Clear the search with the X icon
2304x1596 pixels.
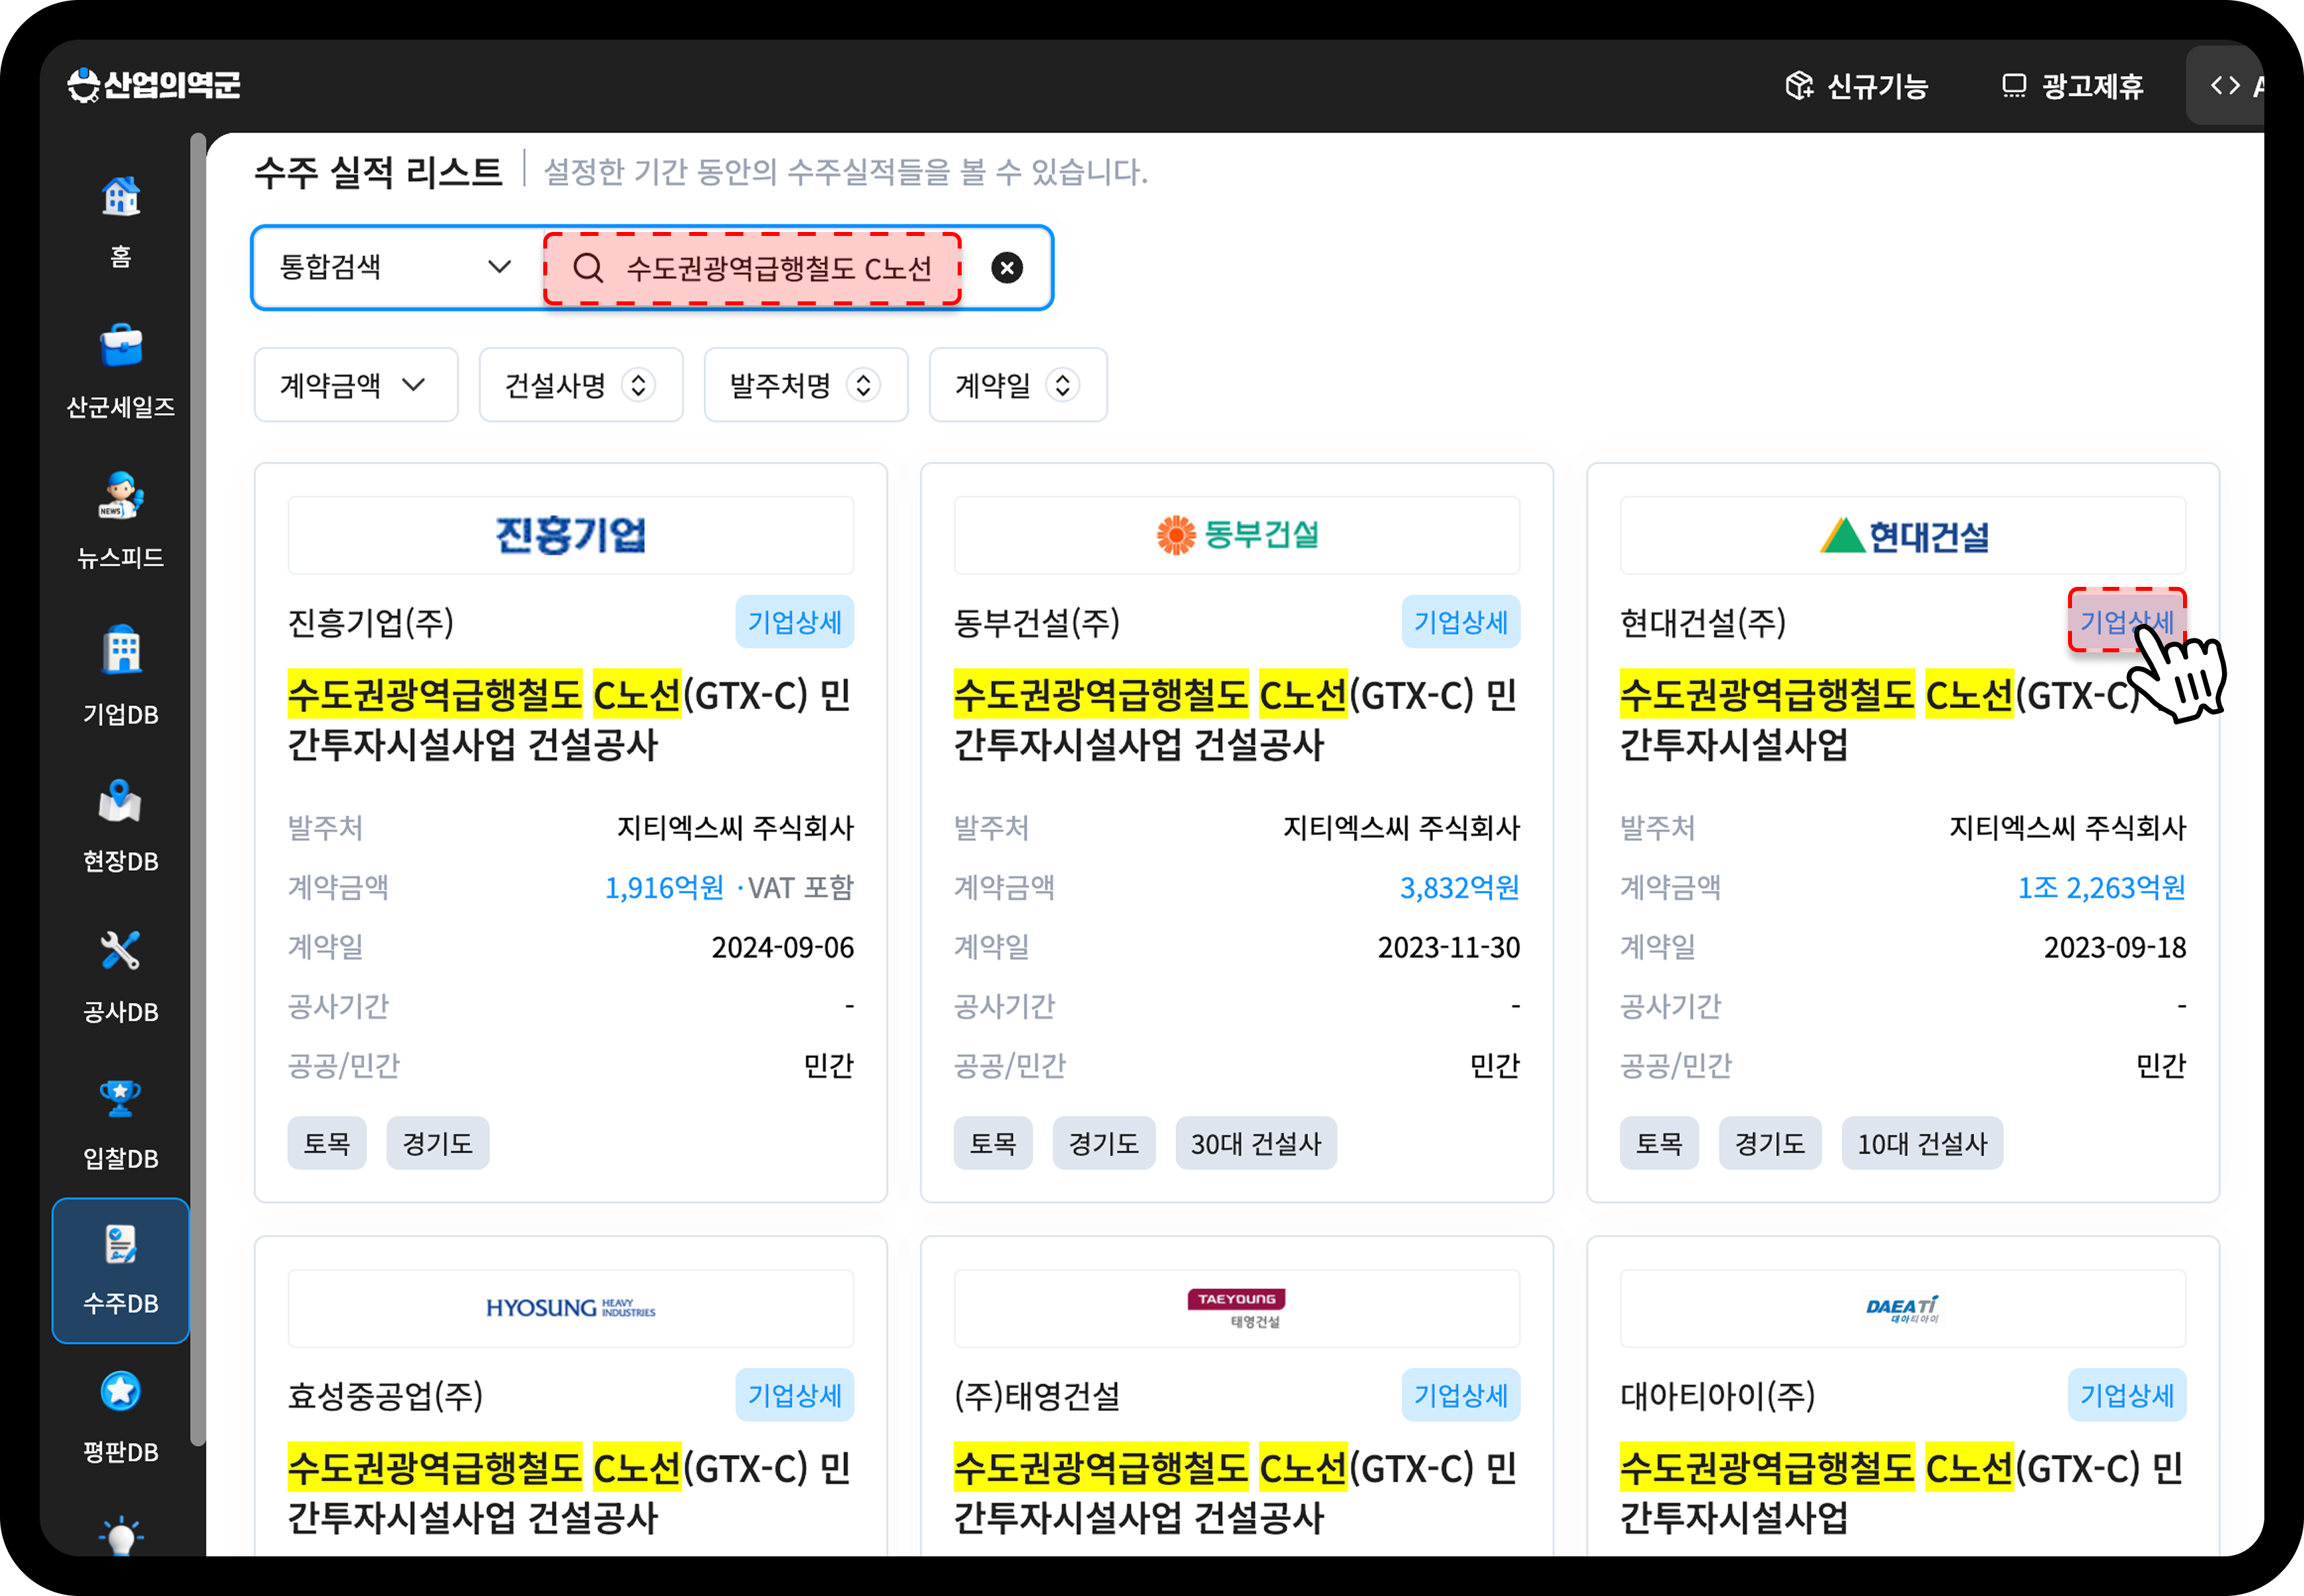[1007, 268]
